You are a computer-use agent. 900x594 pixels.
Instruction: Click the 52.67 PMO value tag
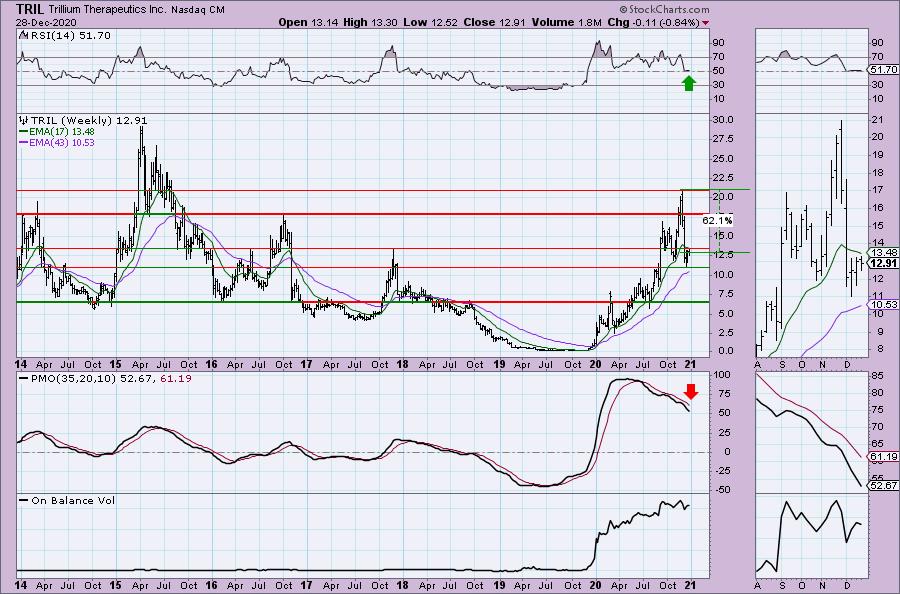(884, 486)
